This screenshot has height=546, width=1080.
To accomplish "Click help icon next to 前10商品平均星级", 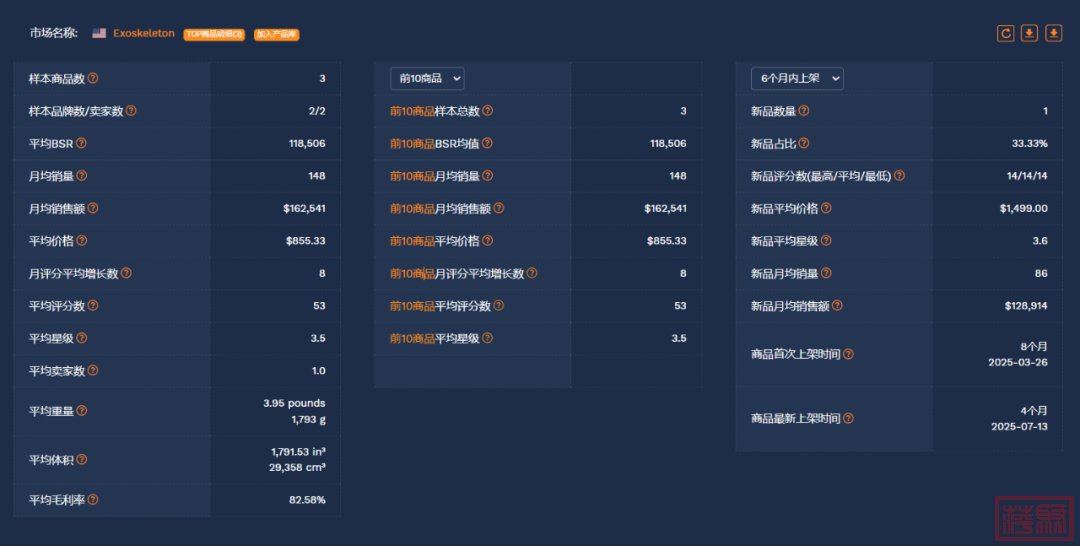I will (x=487, y=338).
